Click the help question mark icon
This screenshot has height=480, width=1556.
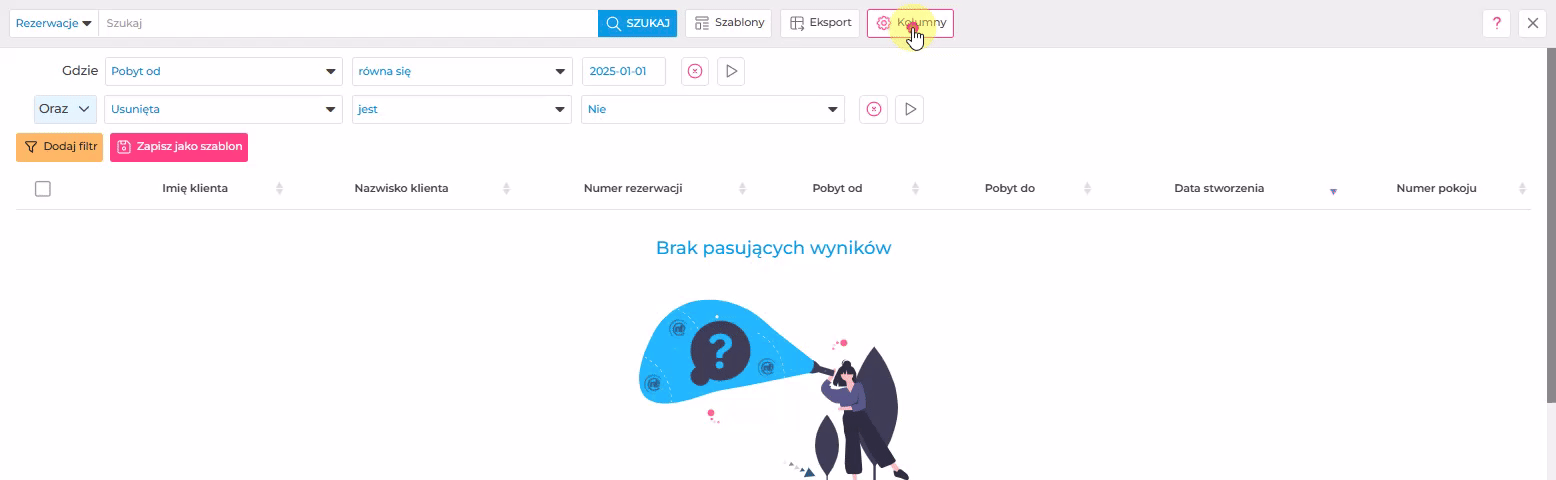[x=1496, y=24]
